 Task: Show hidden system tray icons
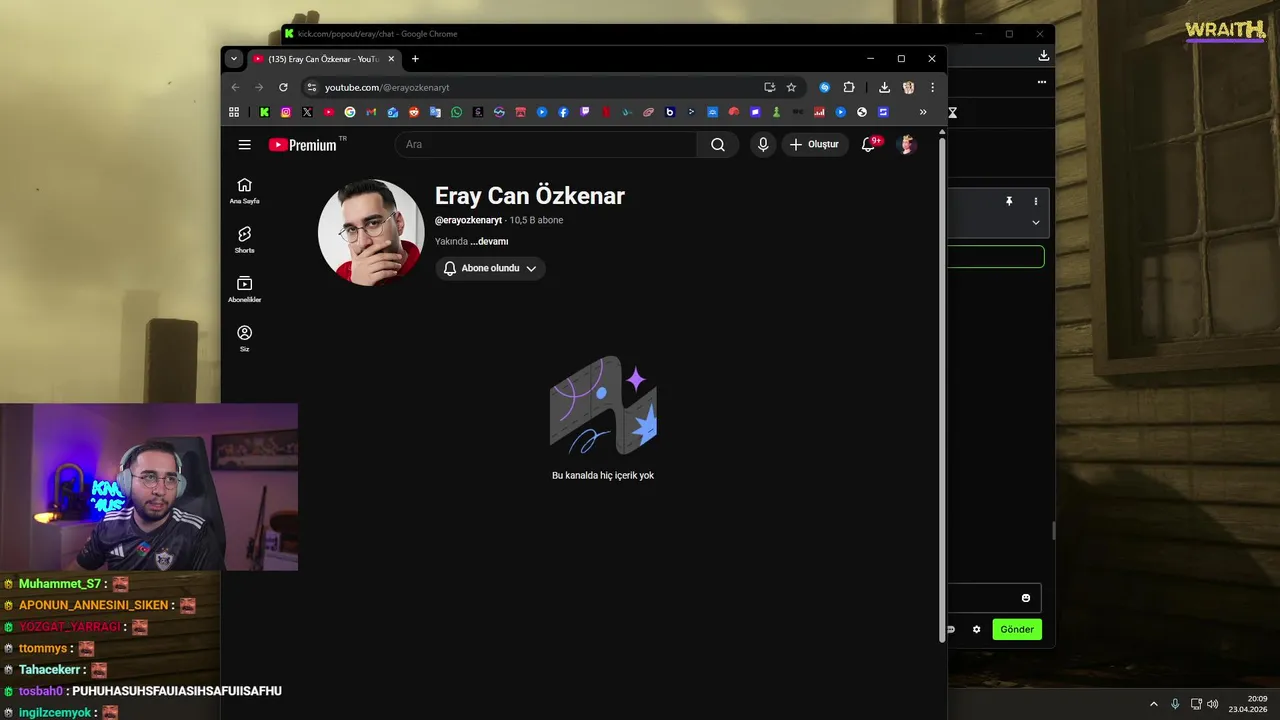(x=1154, y=704)
